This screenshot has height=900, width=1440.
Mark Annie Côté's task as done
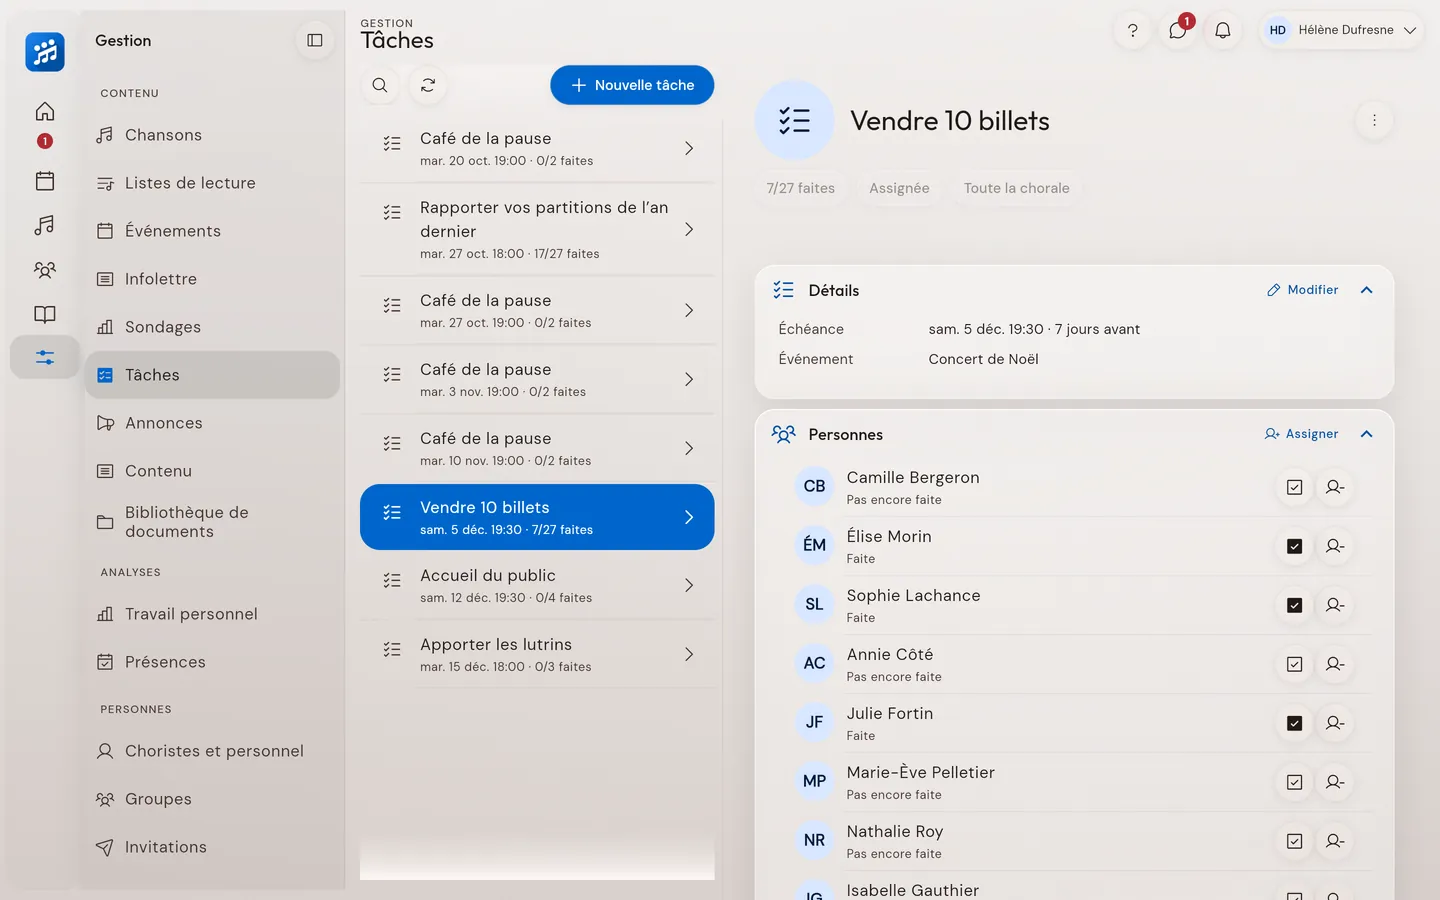click(1295, 664)
